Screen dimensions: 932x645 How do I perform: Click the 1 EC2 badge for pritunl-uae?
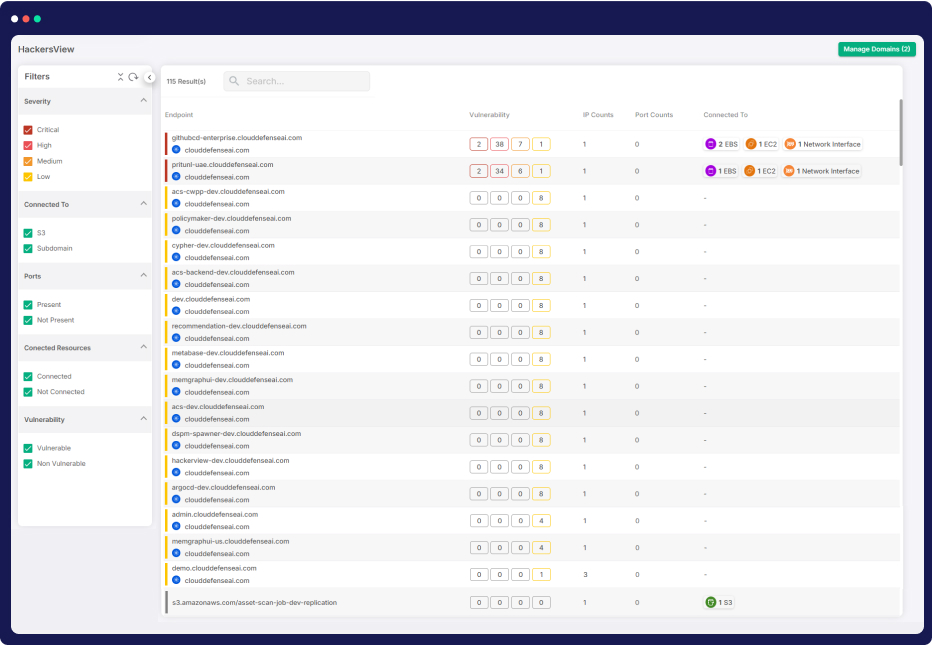coord(761,171)
